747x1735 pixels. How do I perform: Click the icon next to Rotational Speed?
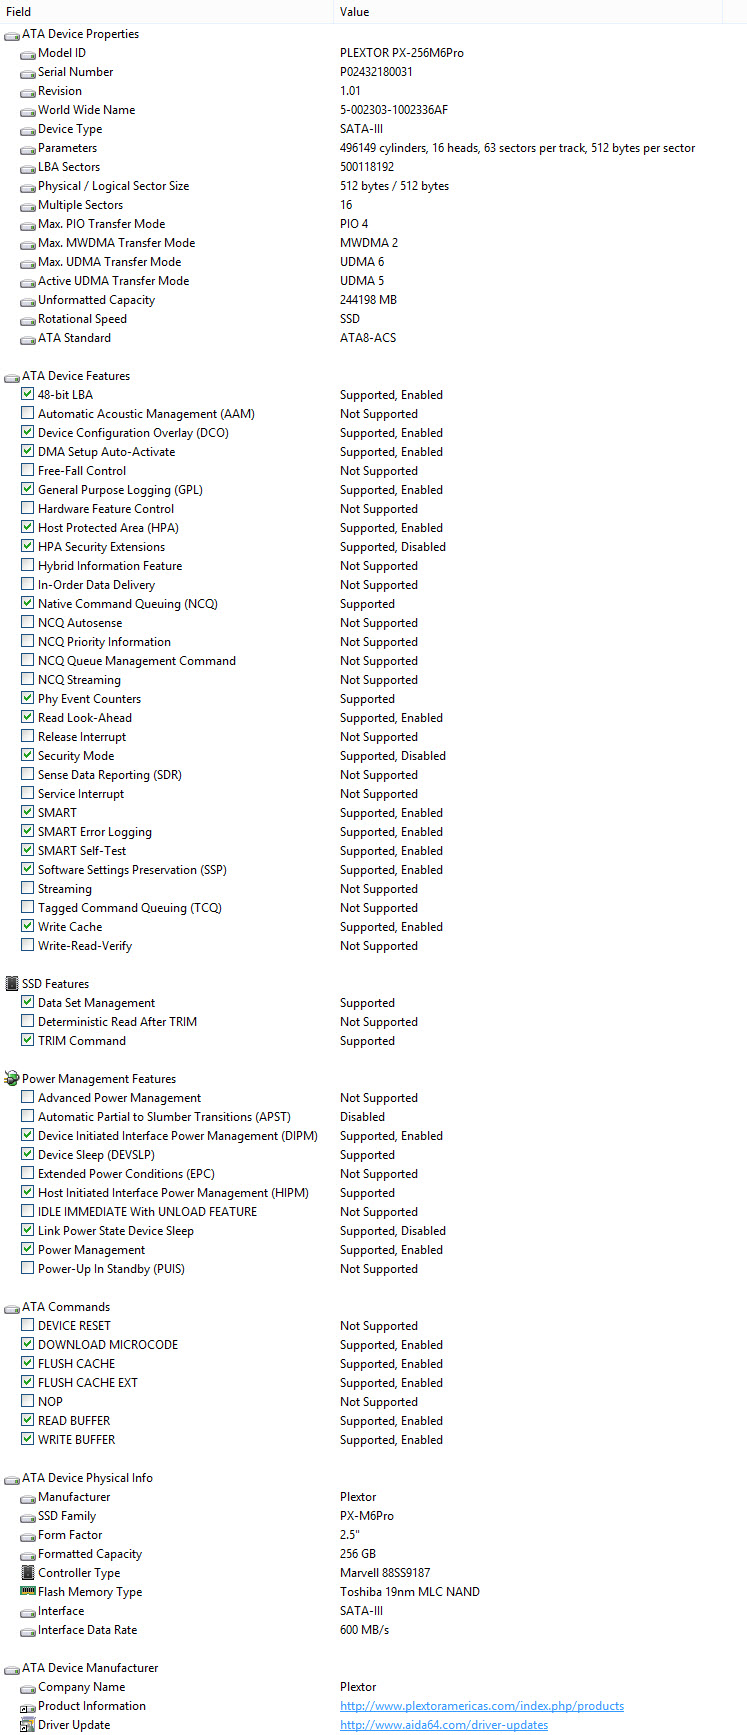tap(28, 320)
